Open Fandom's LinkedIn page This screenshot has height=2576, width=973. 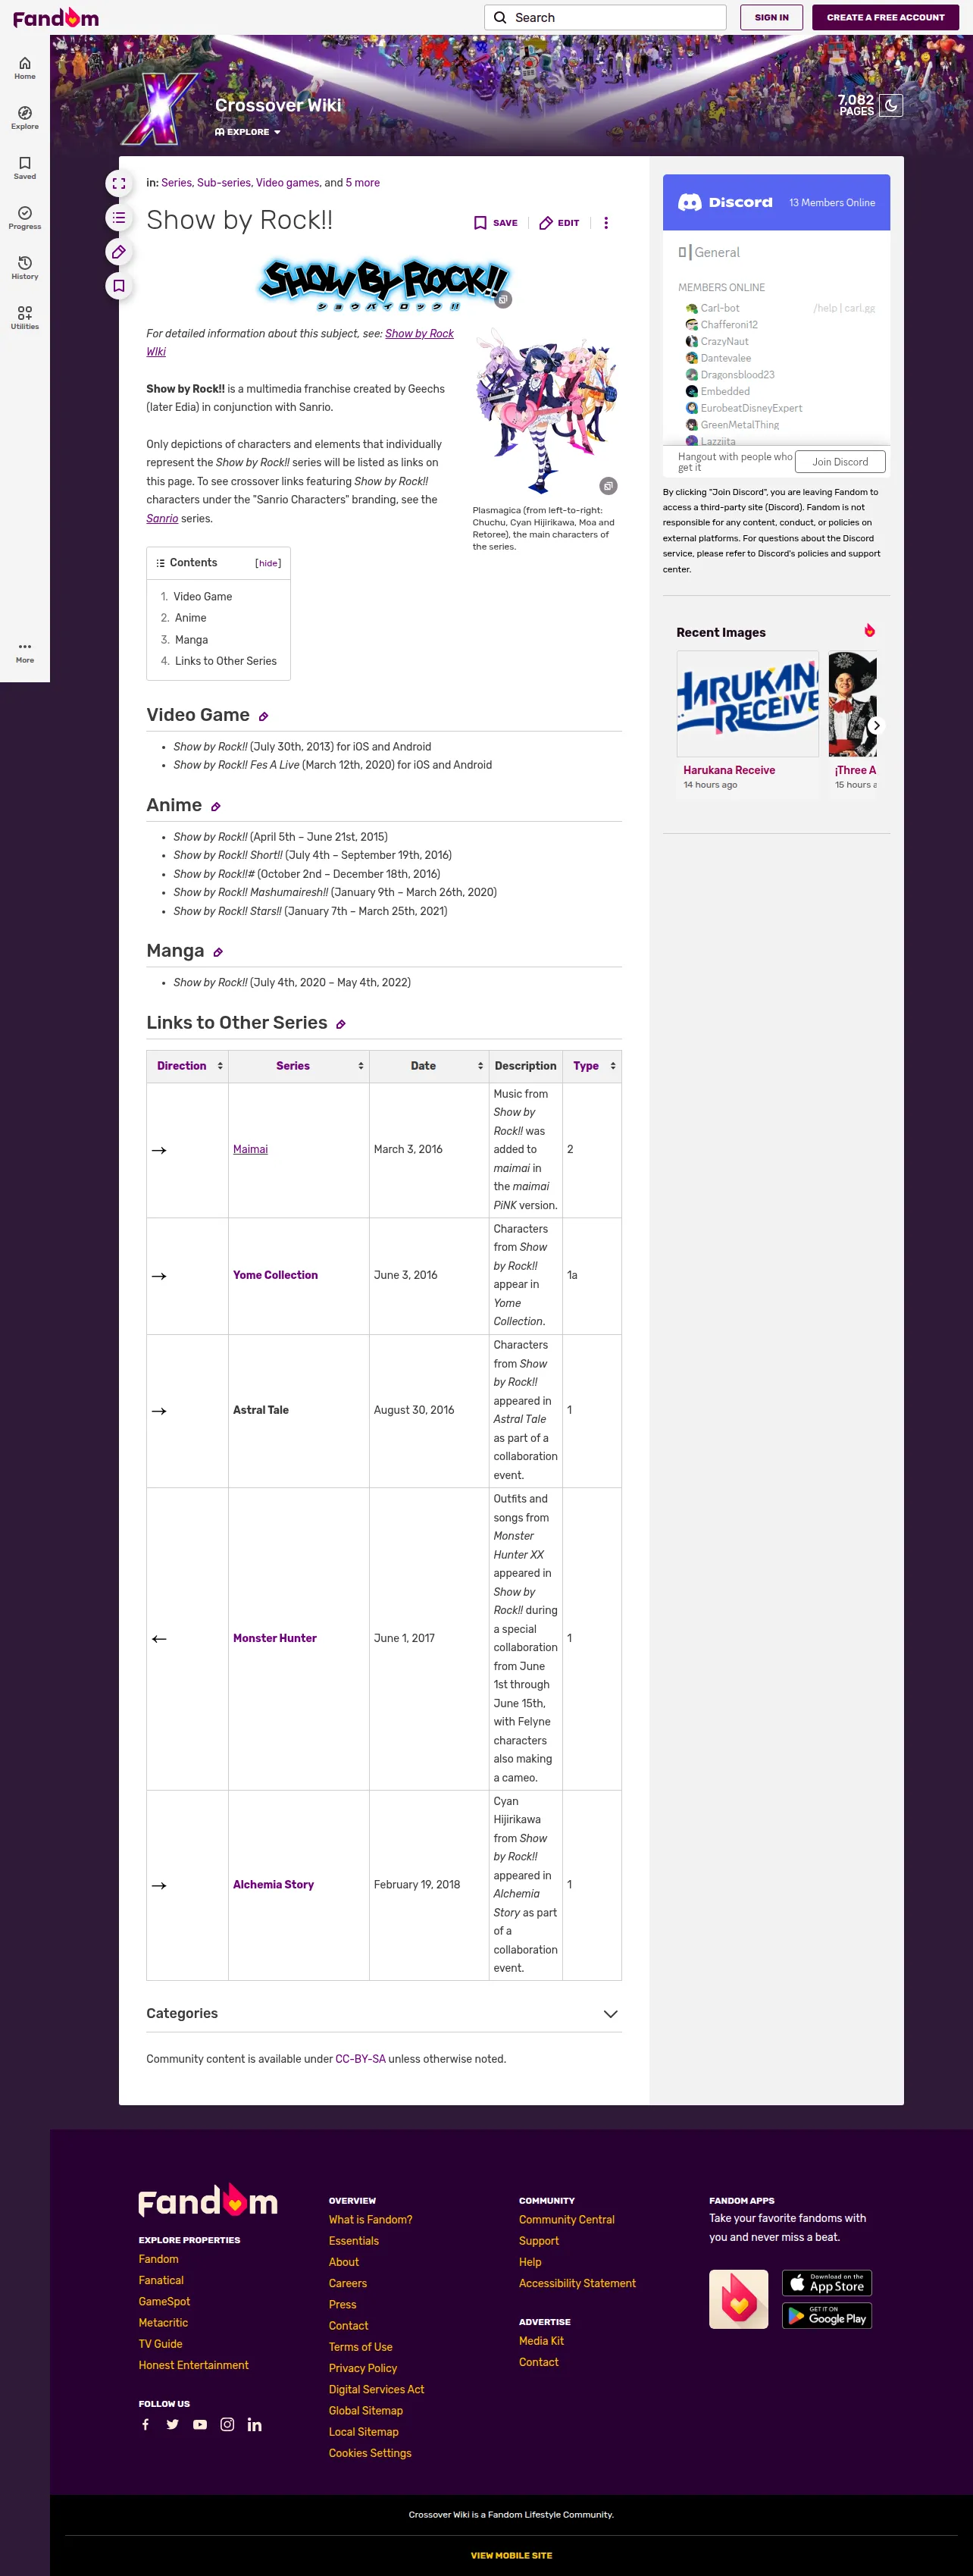[x=255, y=2425]
